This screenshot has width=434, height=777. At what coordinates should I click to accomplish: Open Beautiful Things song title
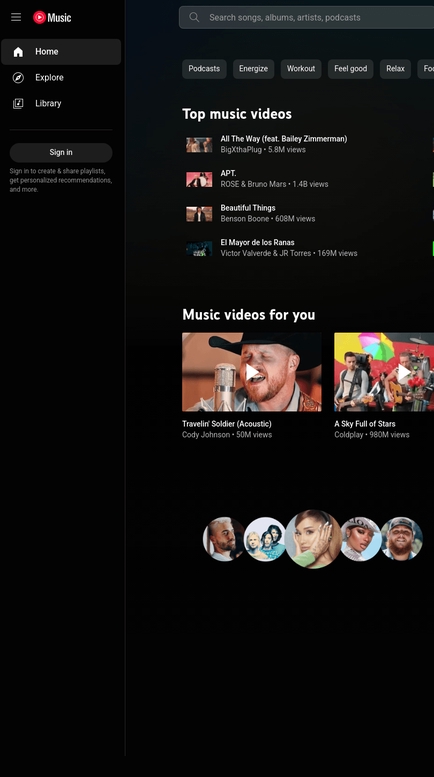click(248, 208)
